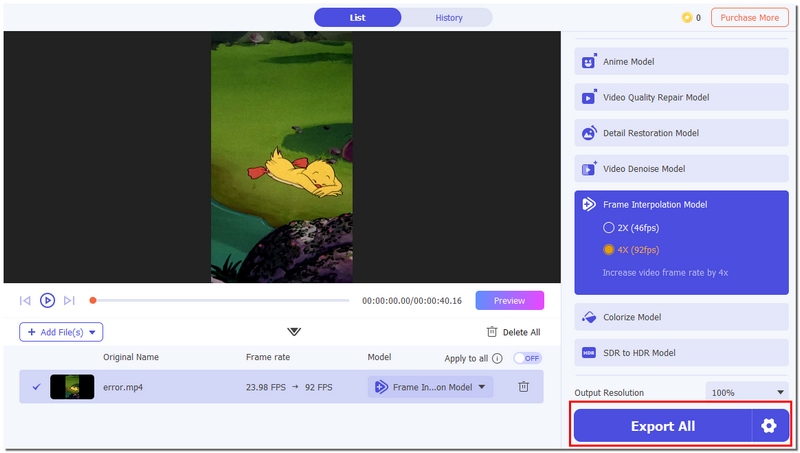
Task: Switch to the History tab
Action: (448, 17)
